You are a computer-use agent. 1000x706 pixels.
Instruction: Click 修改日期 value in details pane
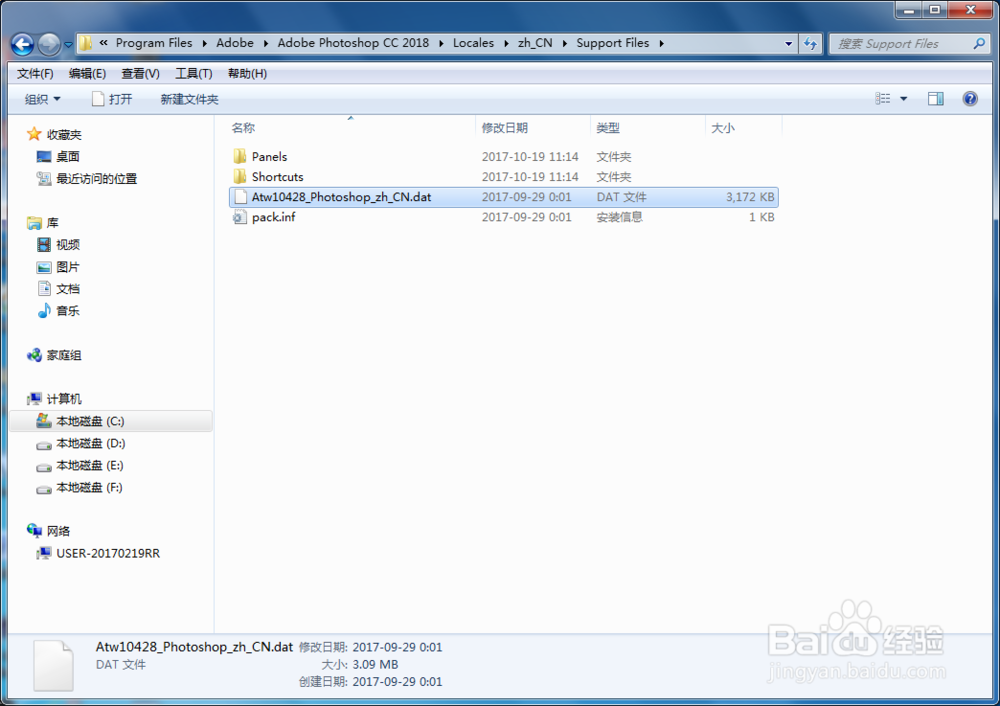[x=397, y=647]
